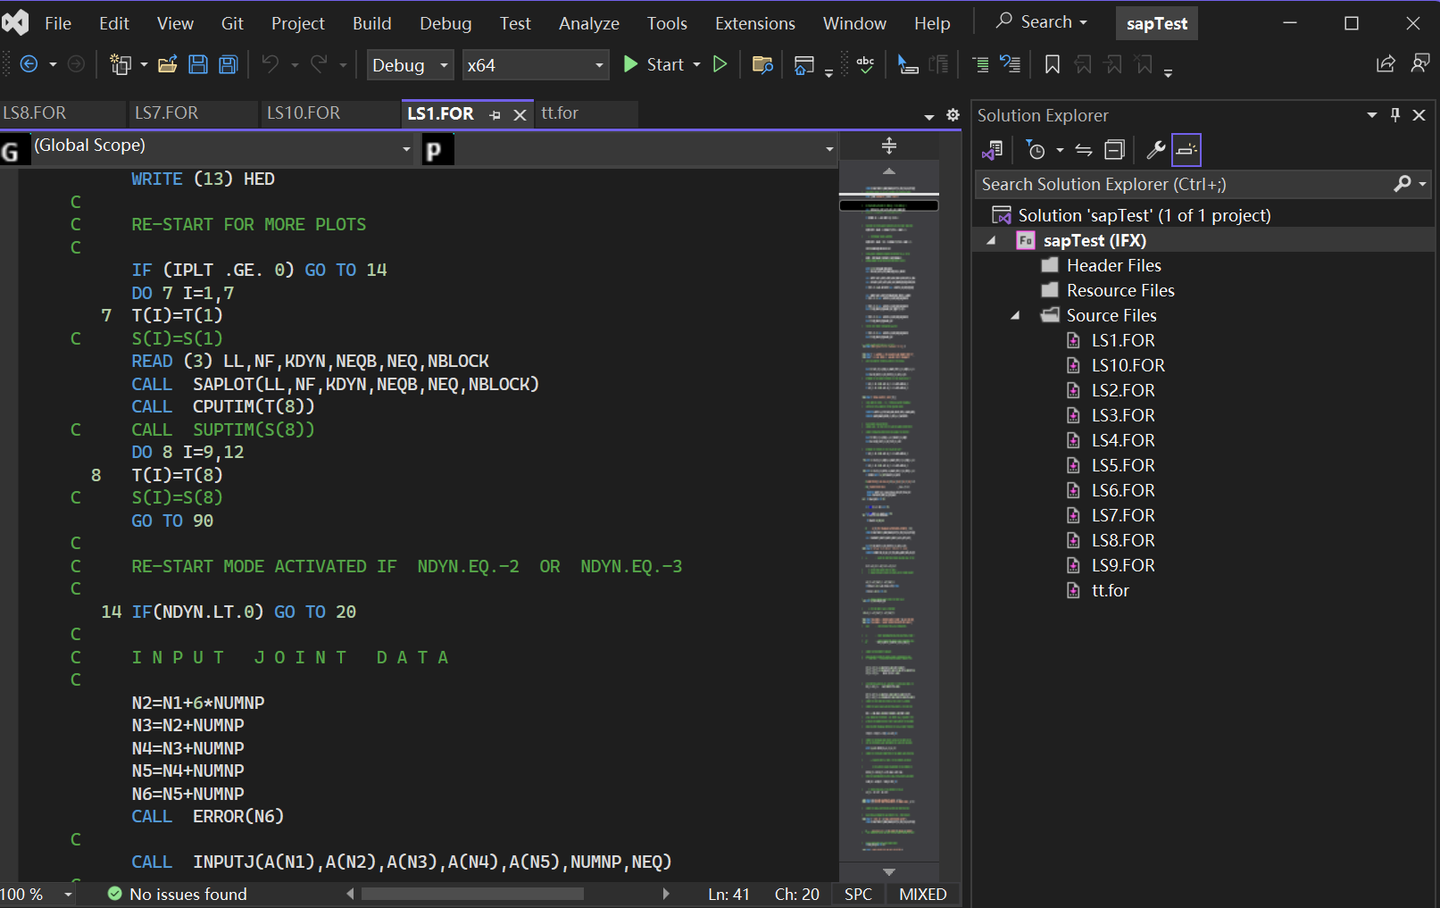Screen dimensions: 1440x908
Task: Open Solution Explorer Properties wrench icon
Action: (x=1155, y=150)
